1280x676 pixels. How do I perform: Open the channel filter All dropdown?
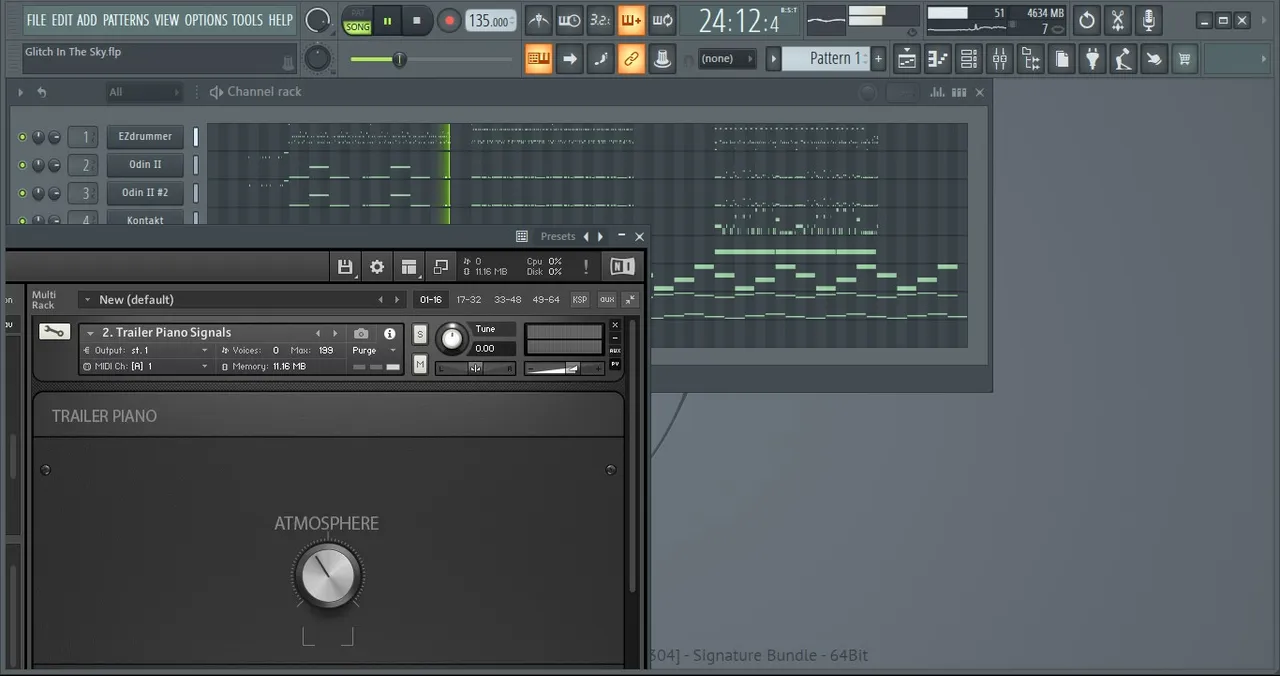pos(145,92)
